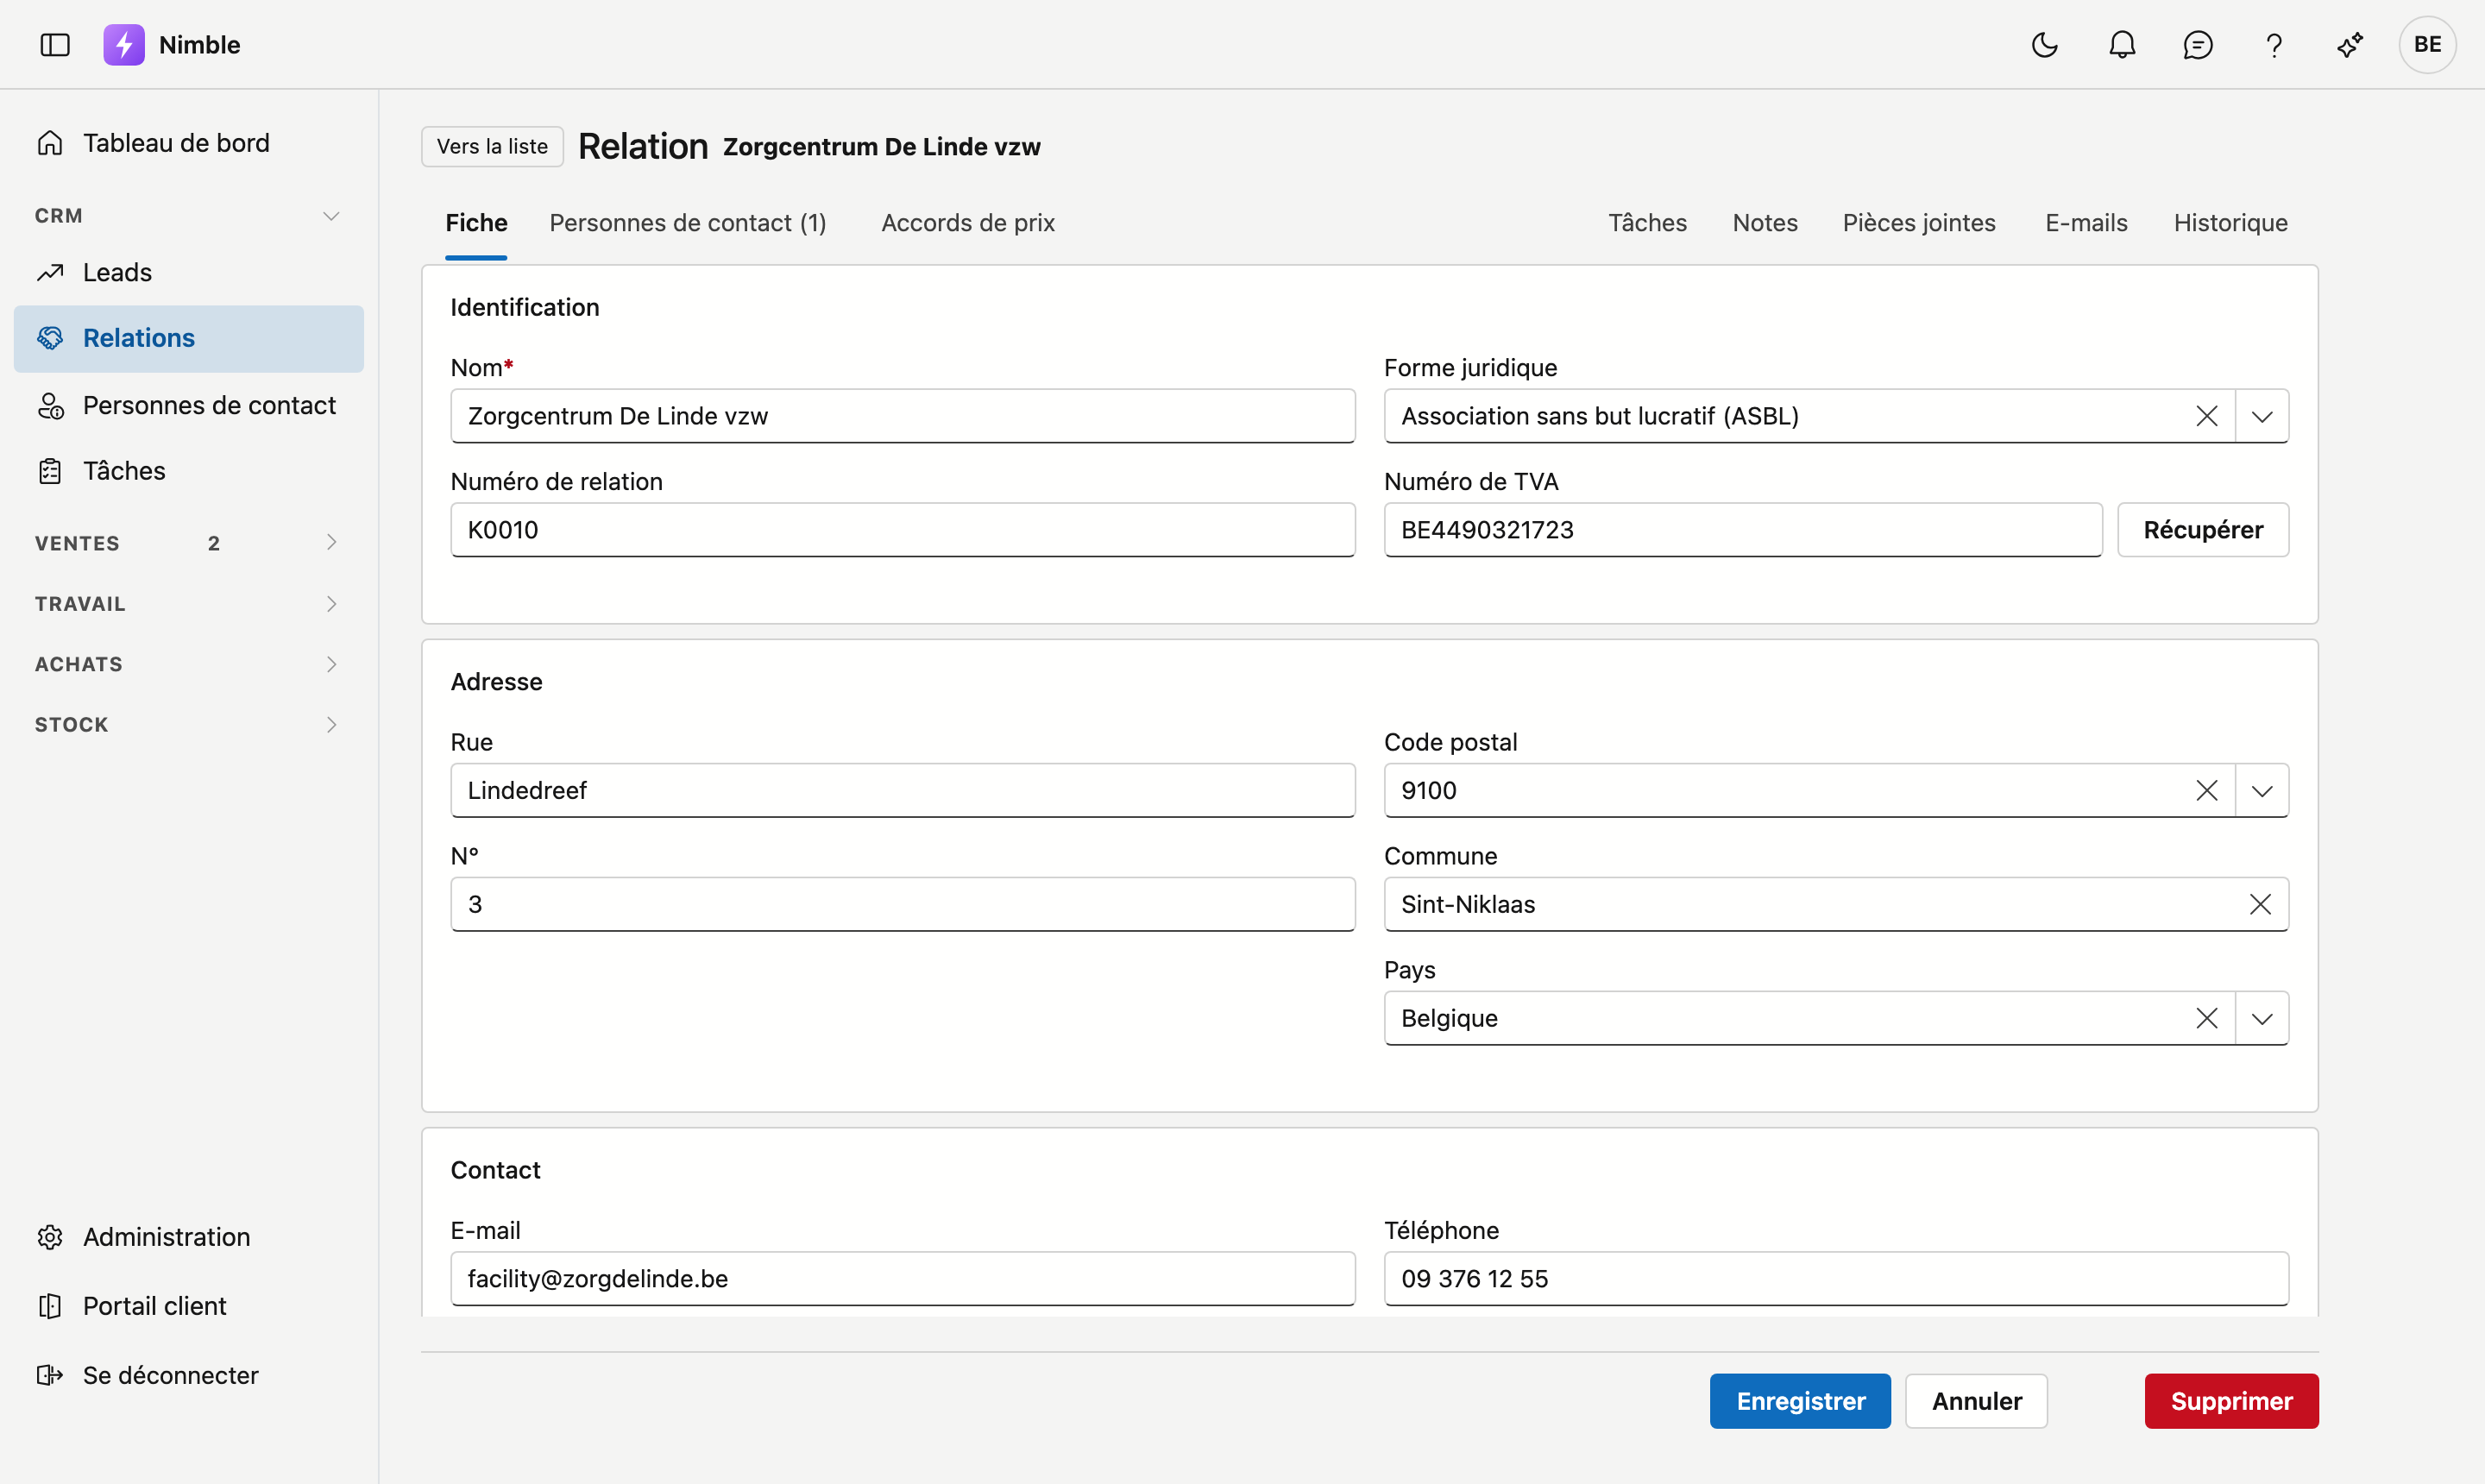
Task: Open Portail client
Action: [189, 1306]
